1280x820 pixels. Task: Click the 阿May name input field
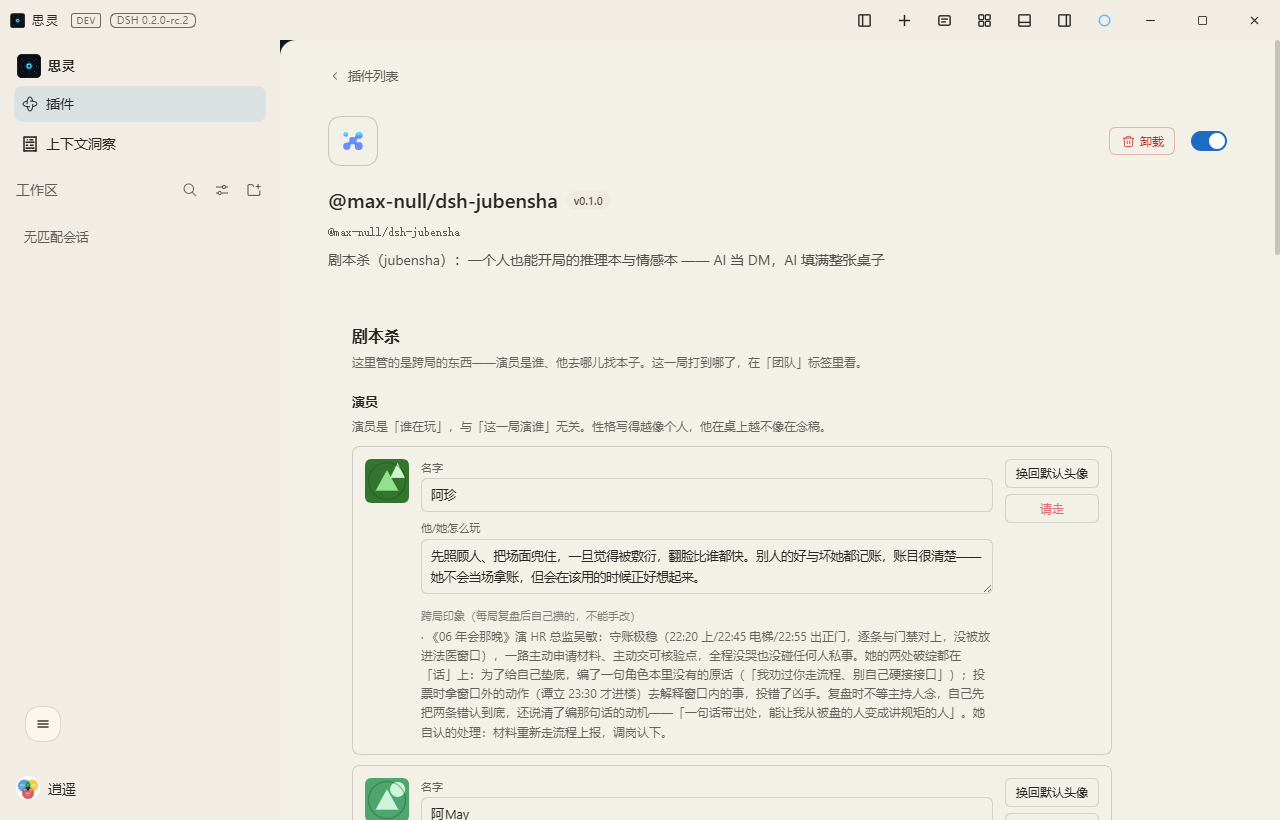tap(707, 809)
